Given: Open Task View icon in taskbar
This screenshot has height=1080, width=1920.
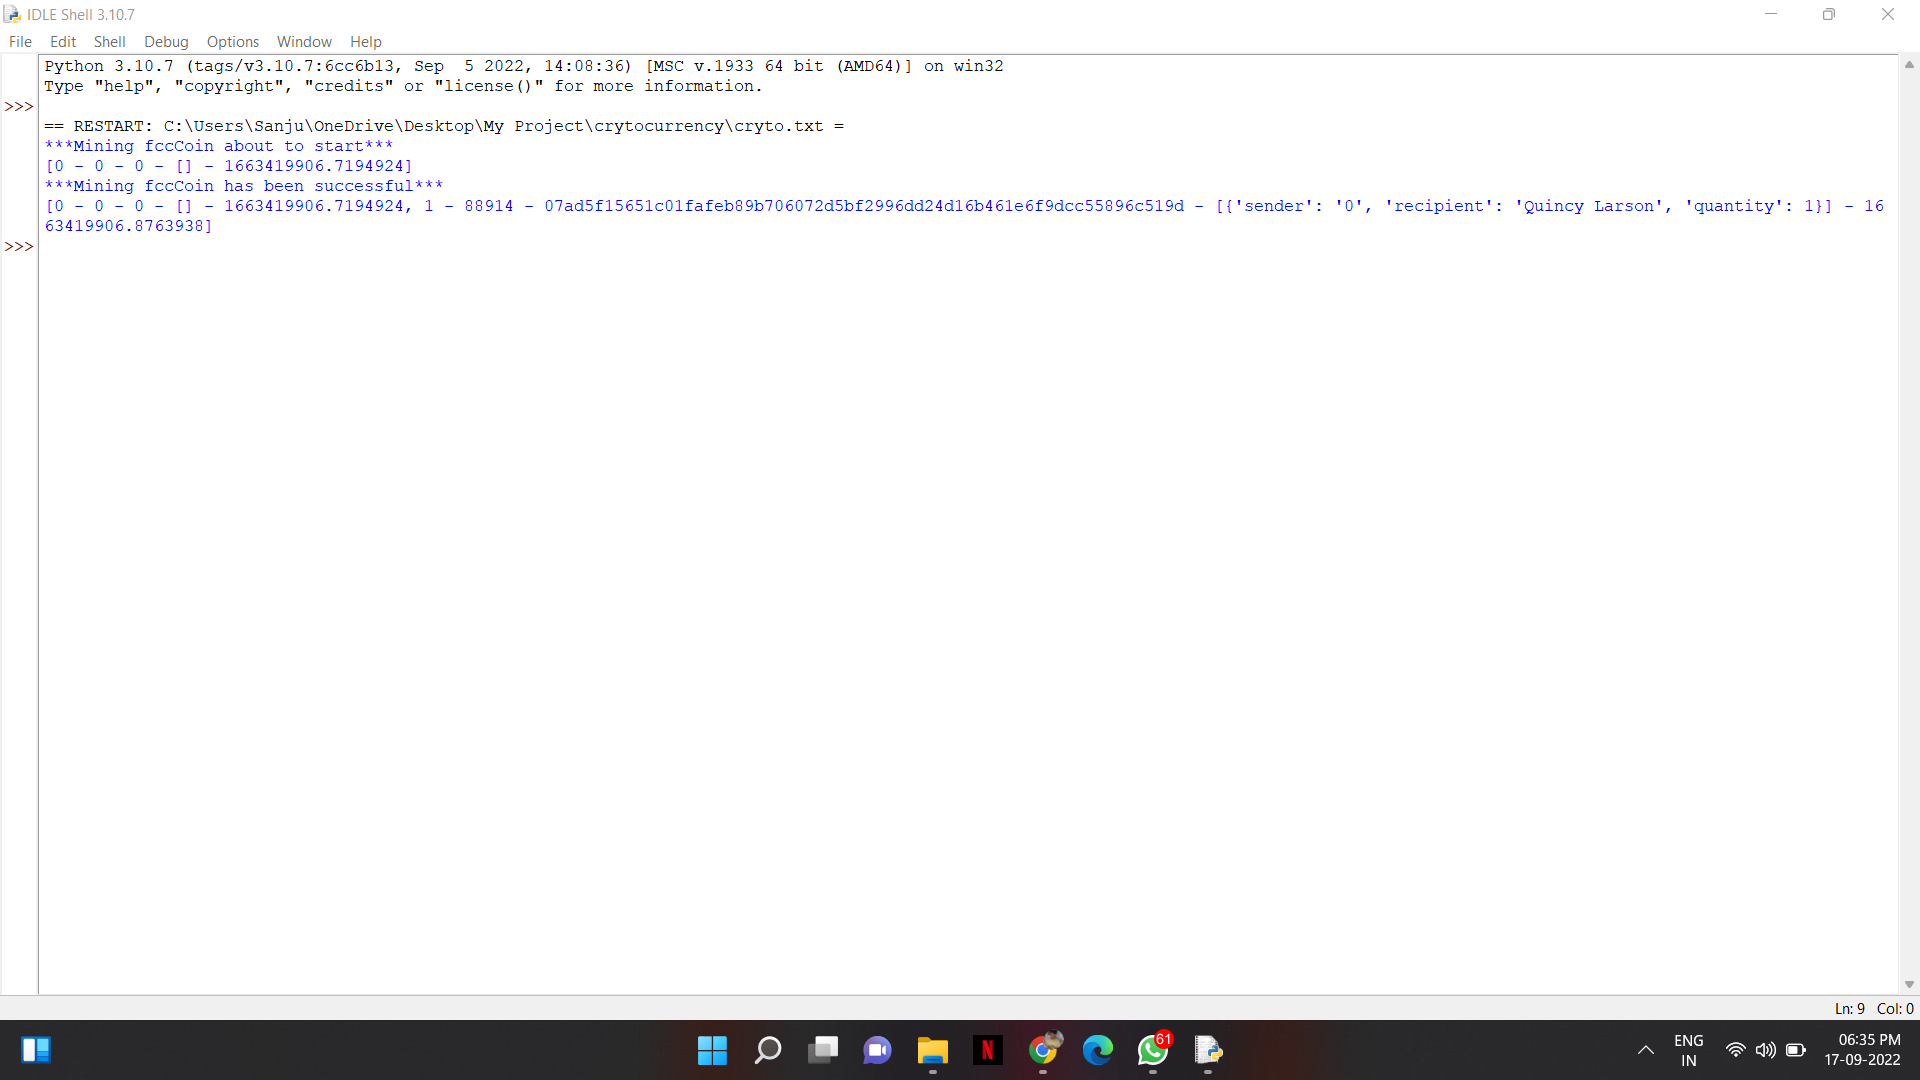Looking at the screenshot, I should point(823,1050).
